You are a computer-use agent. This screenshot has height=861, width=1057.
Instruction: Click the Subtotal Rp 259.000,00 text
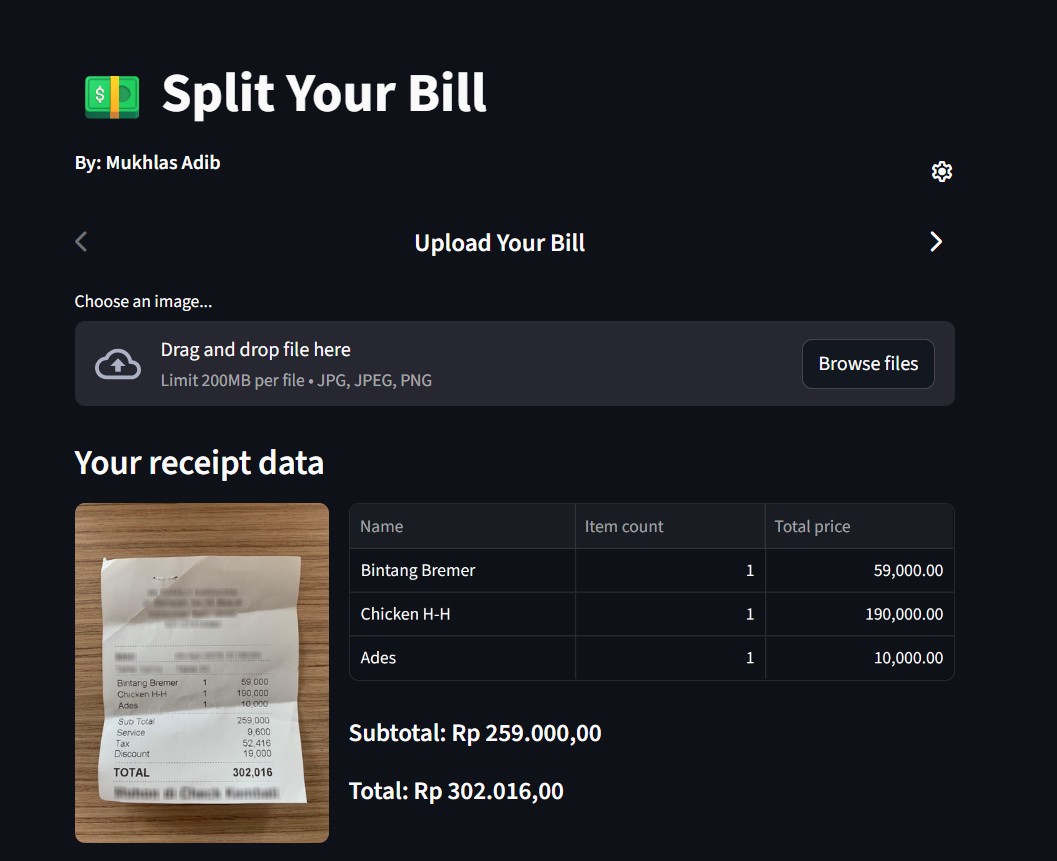(475, 732)
